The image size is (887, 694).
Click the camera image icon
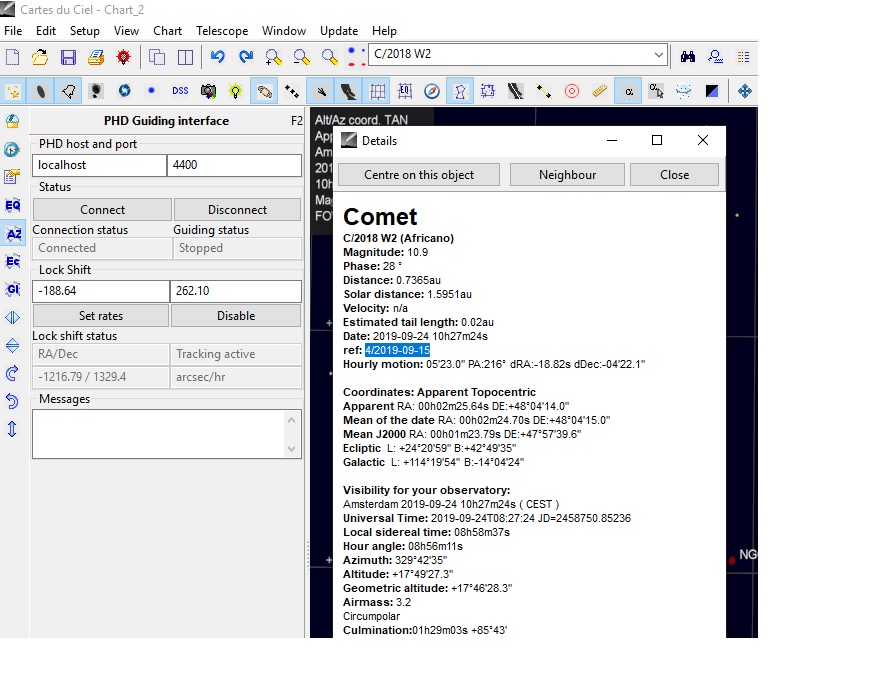209,91
